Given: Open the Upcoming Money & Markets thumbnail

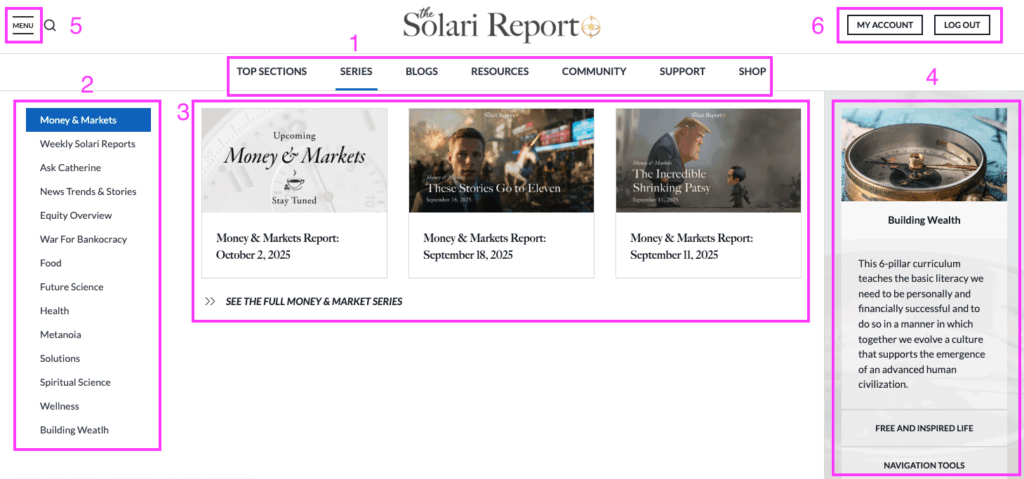Looking at the screenshot, I should click(x=294, y=161).
